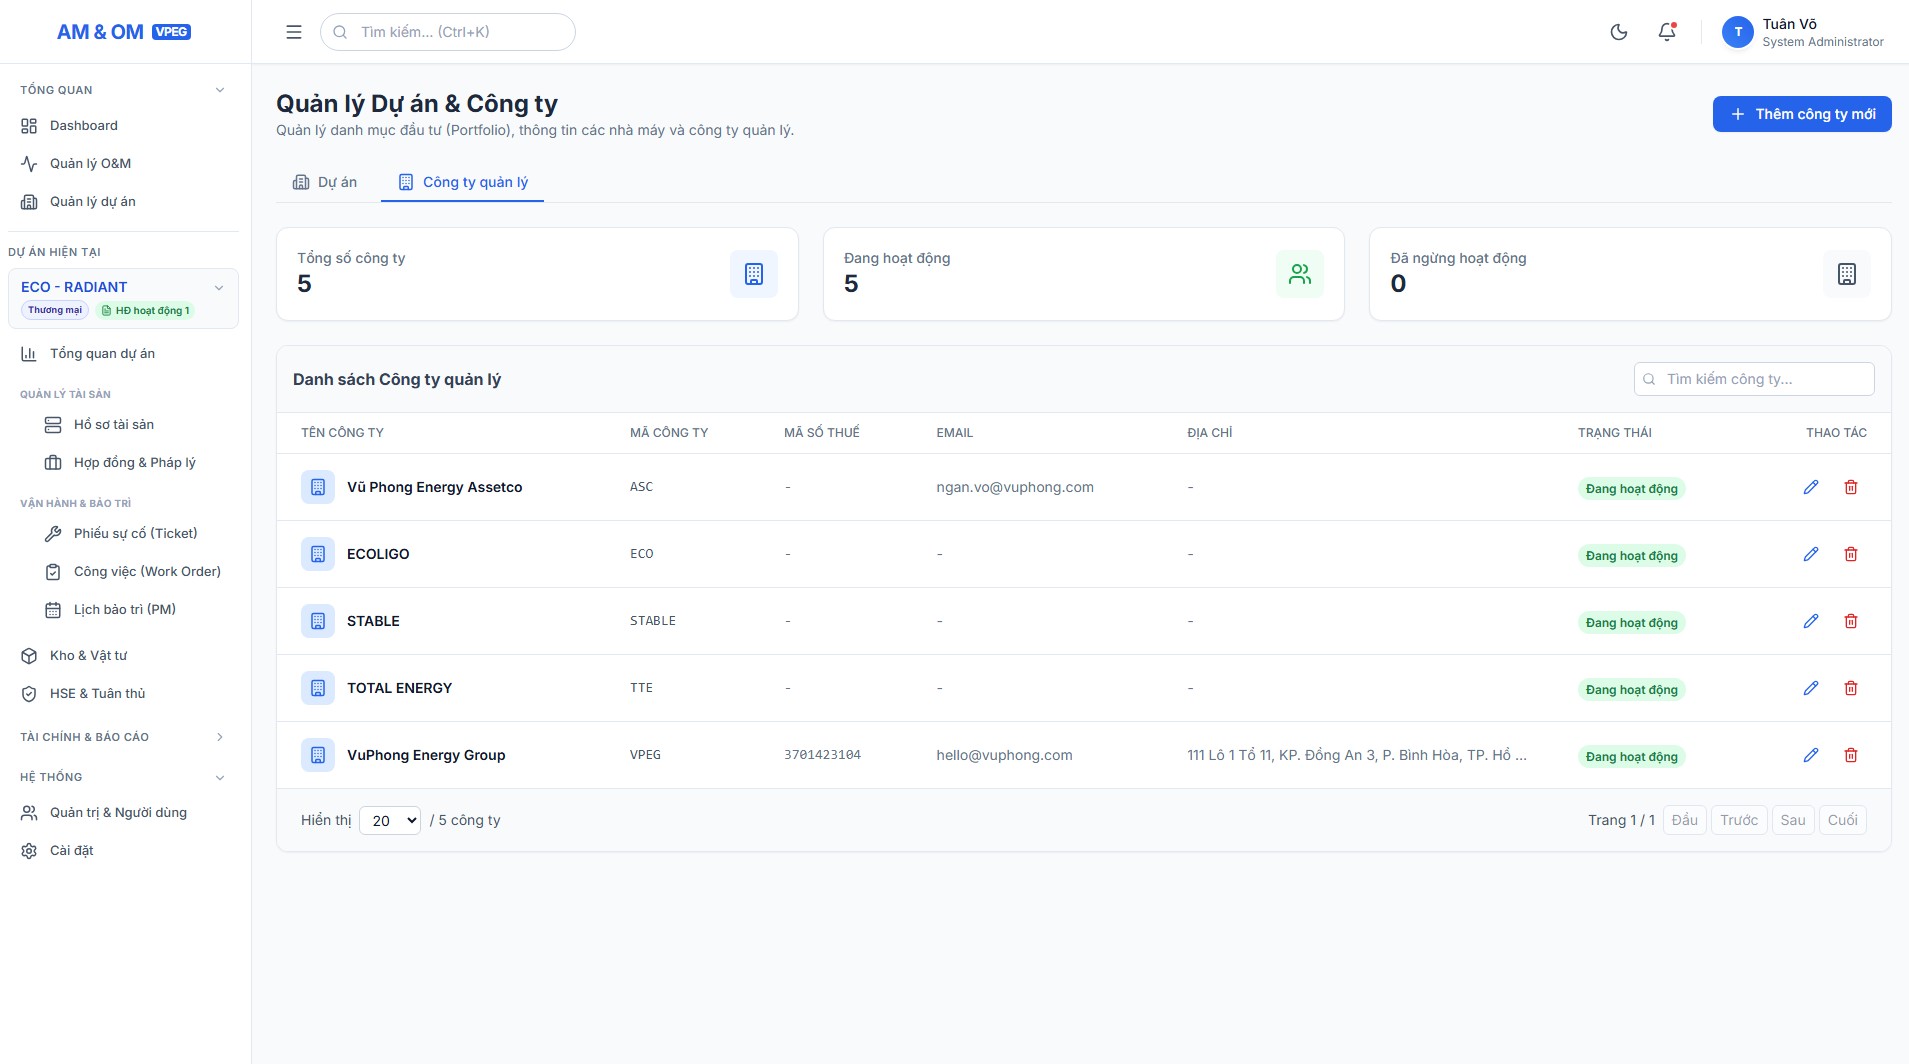Click the TTE company code cell

641,688
